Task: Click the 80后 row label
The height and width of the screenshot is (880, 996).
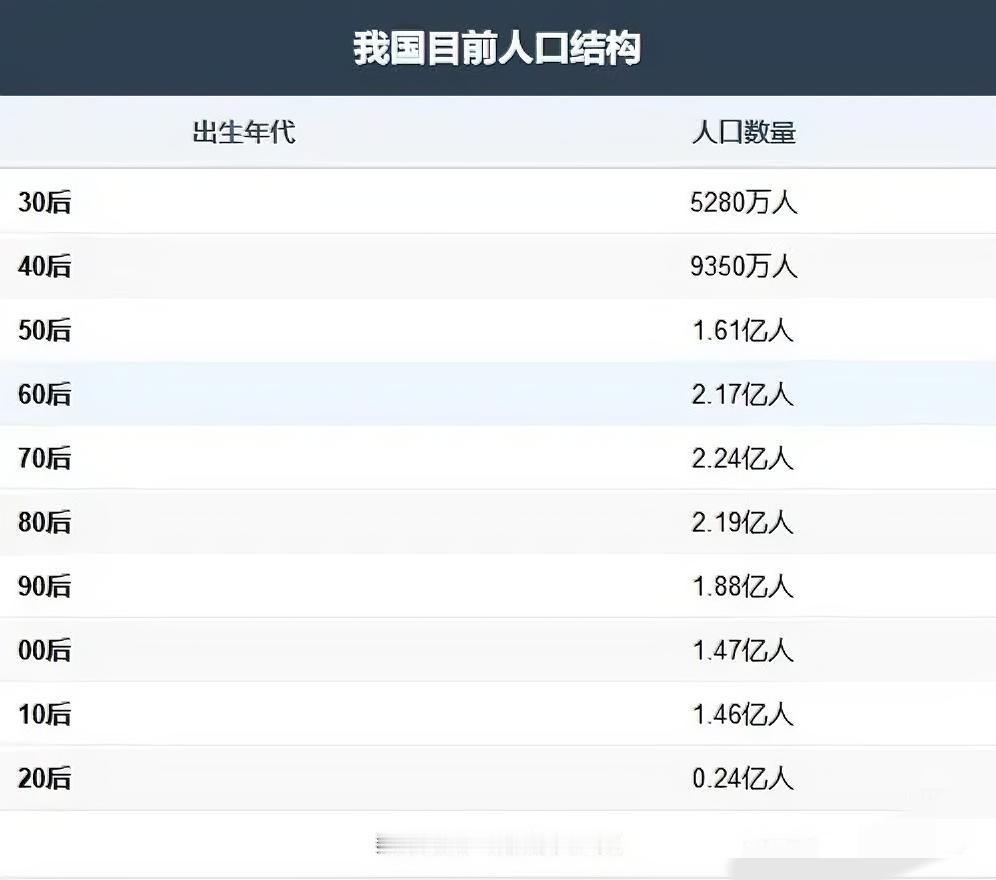Action: [42, 522]
